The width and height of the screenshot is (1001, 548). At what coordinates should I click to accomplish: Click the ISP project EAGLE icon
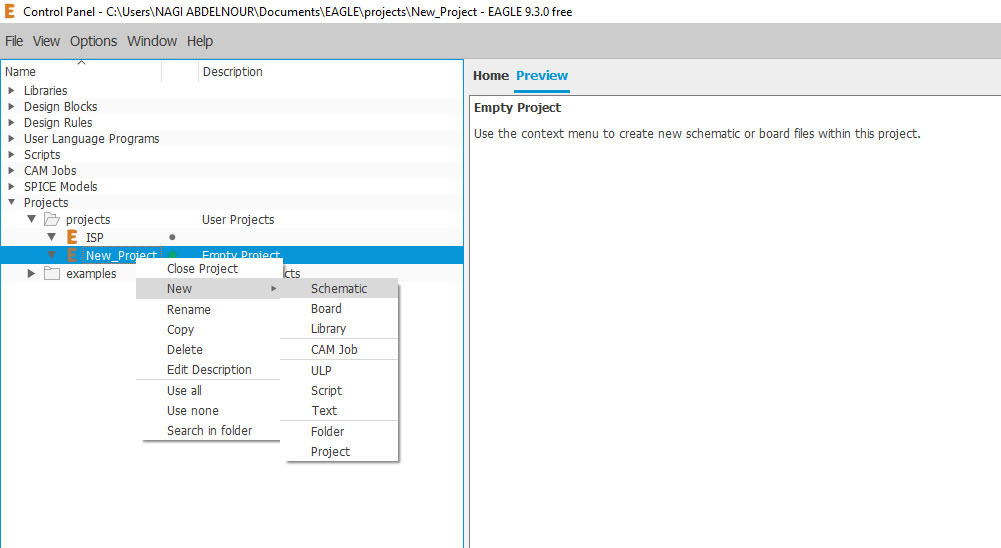tap(72, 238)
